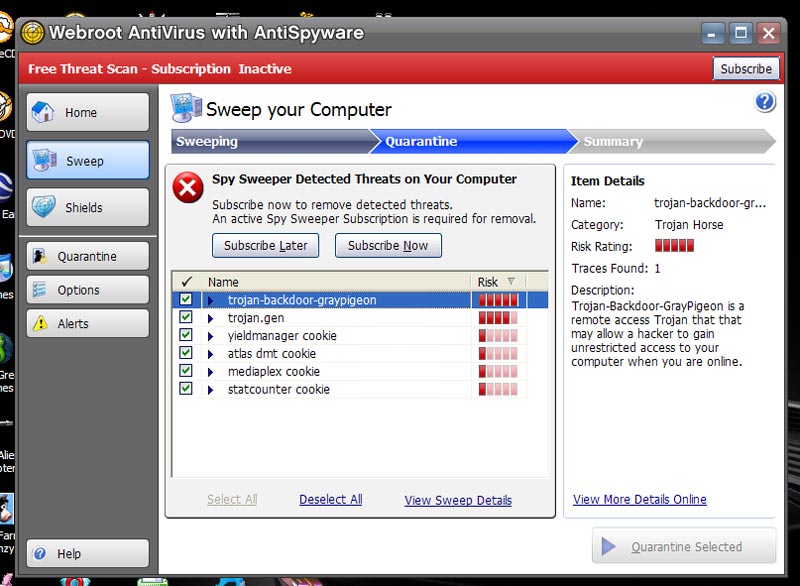Click the Shields globe icon
Image resolution: width=800 pixels, height=586 pixels.
[44, 207]
